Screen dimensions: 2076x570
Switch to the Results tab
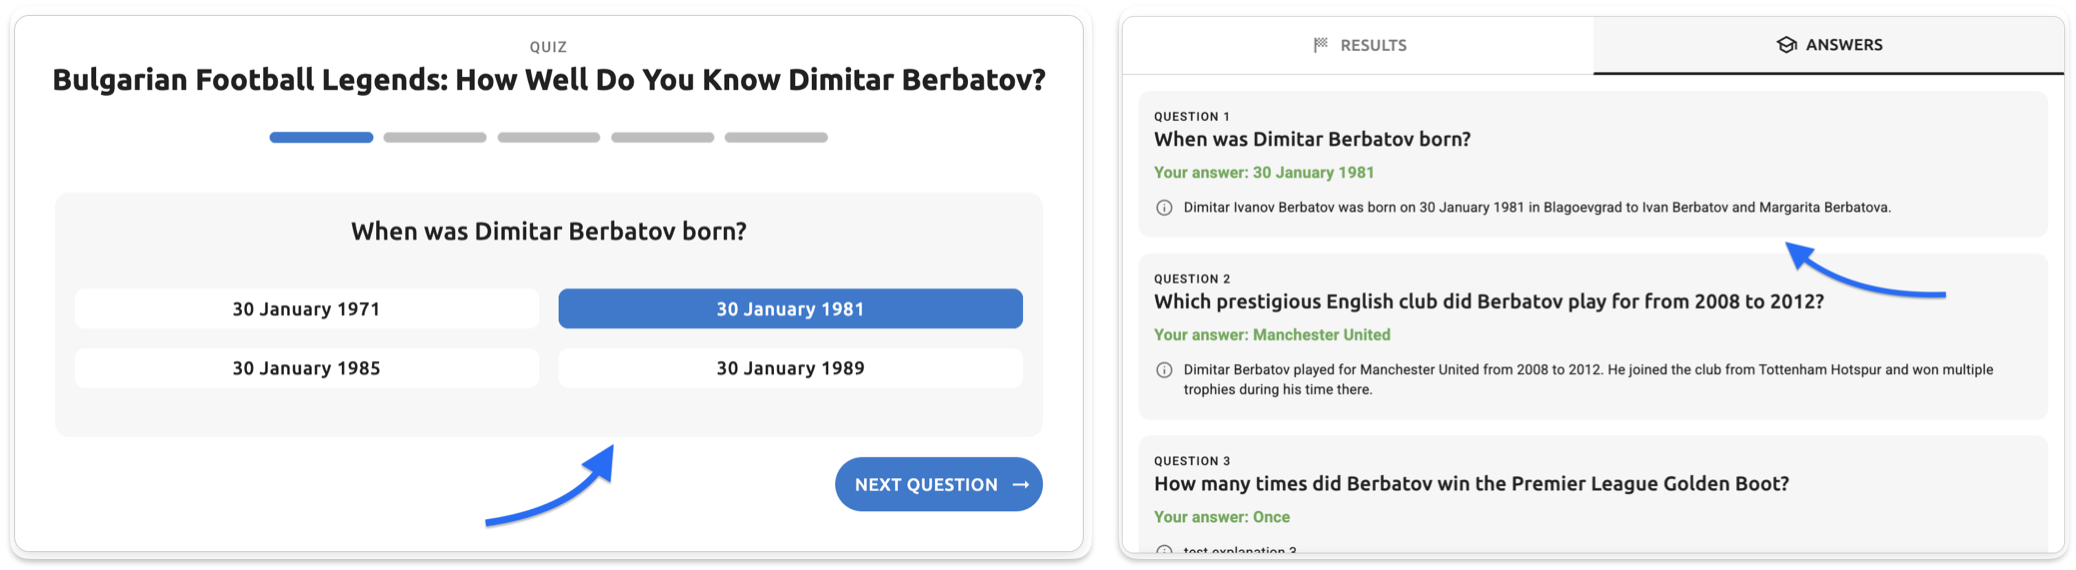coord(1359,45)
